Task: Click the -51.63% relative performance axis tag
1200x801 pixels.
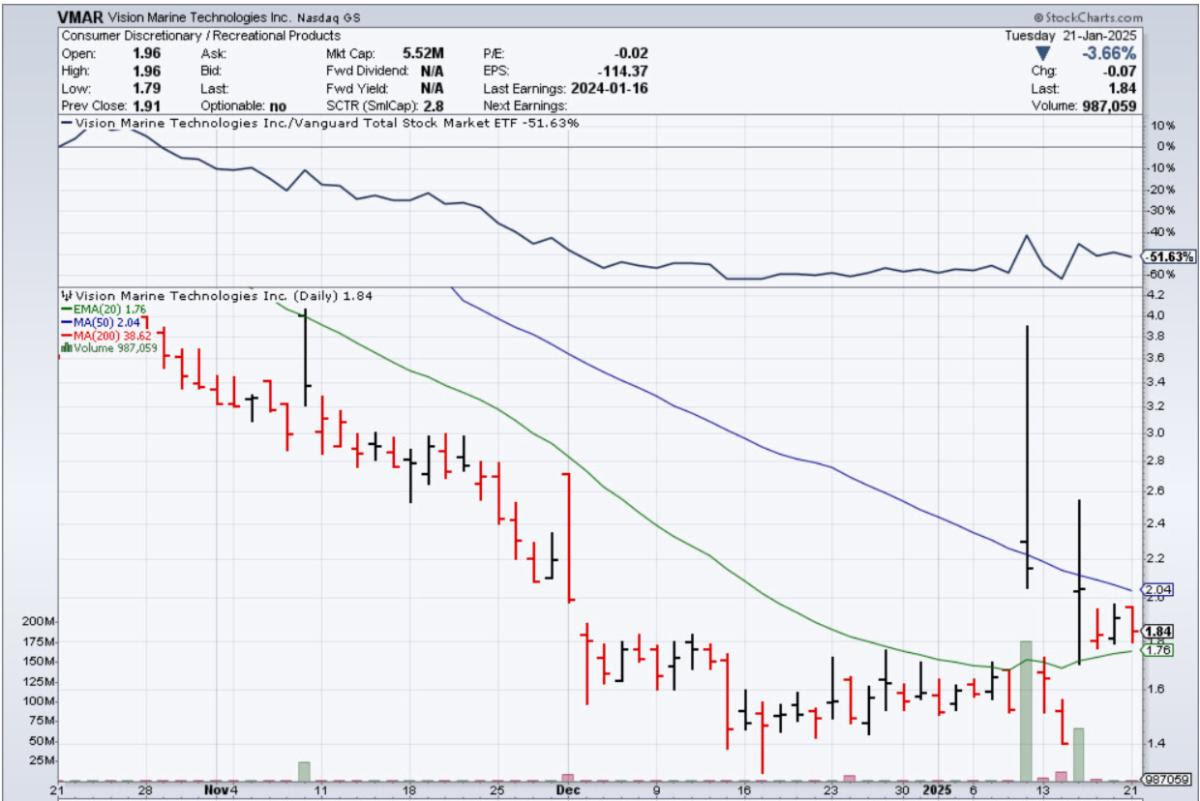Action: coord(1164,257)
